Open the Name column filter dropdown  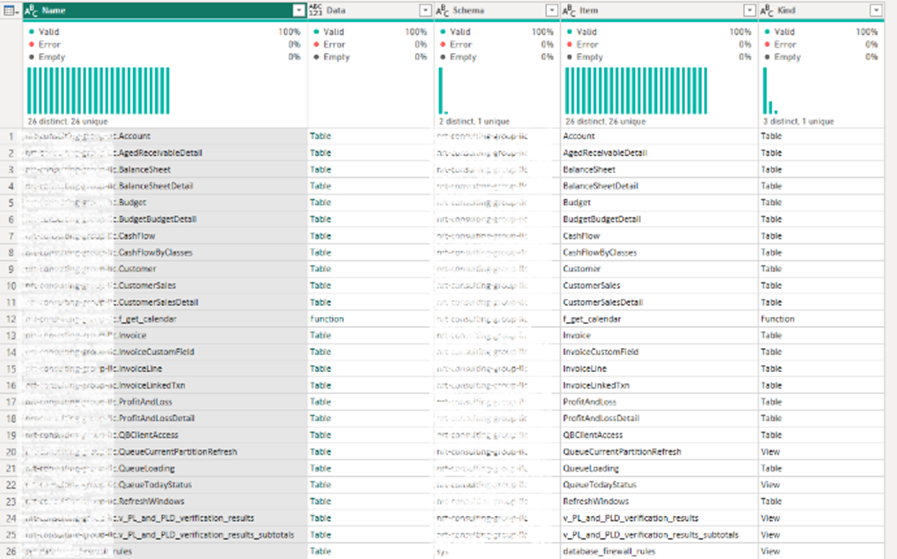pyautogui.click(x=298, y=10)
